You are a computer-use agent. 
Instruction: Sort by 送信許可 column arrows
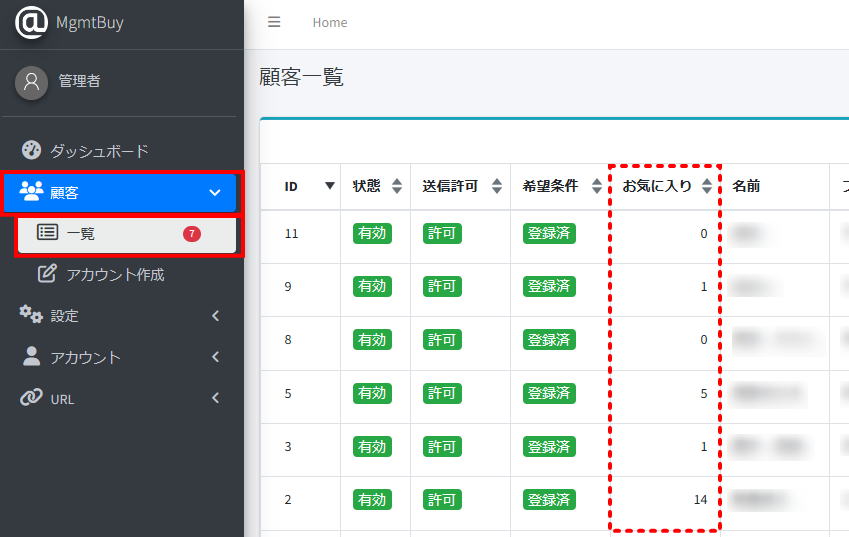tap(497, 186)
